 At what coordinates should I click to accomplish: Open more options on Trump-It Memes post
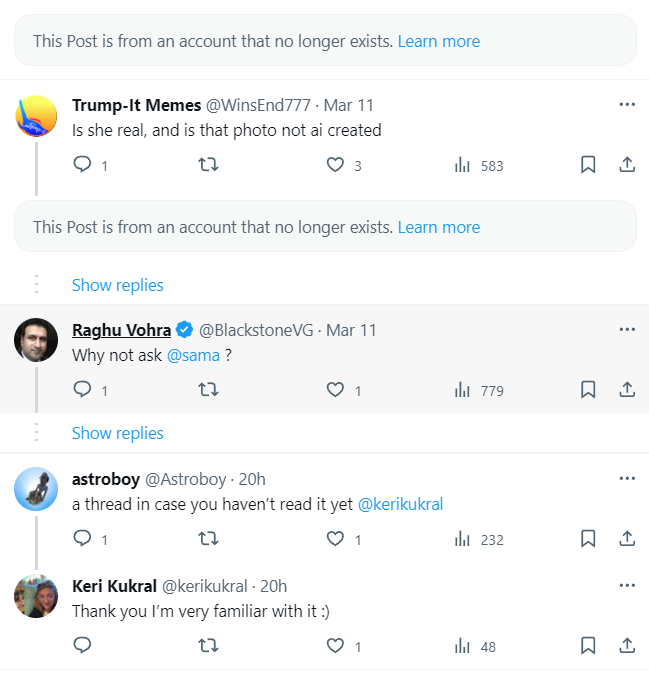click(627, 105)
